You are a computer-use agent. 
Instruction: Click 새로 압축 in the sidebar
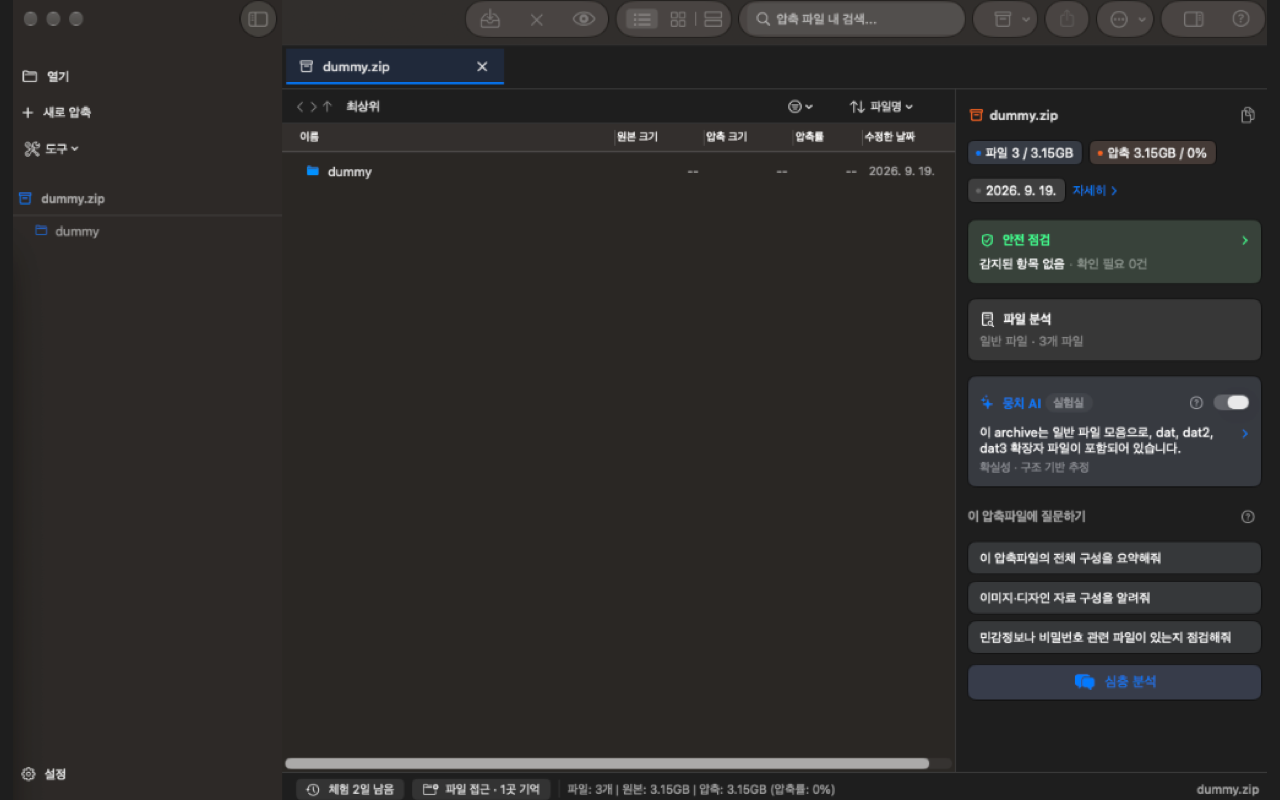point(57,112)
